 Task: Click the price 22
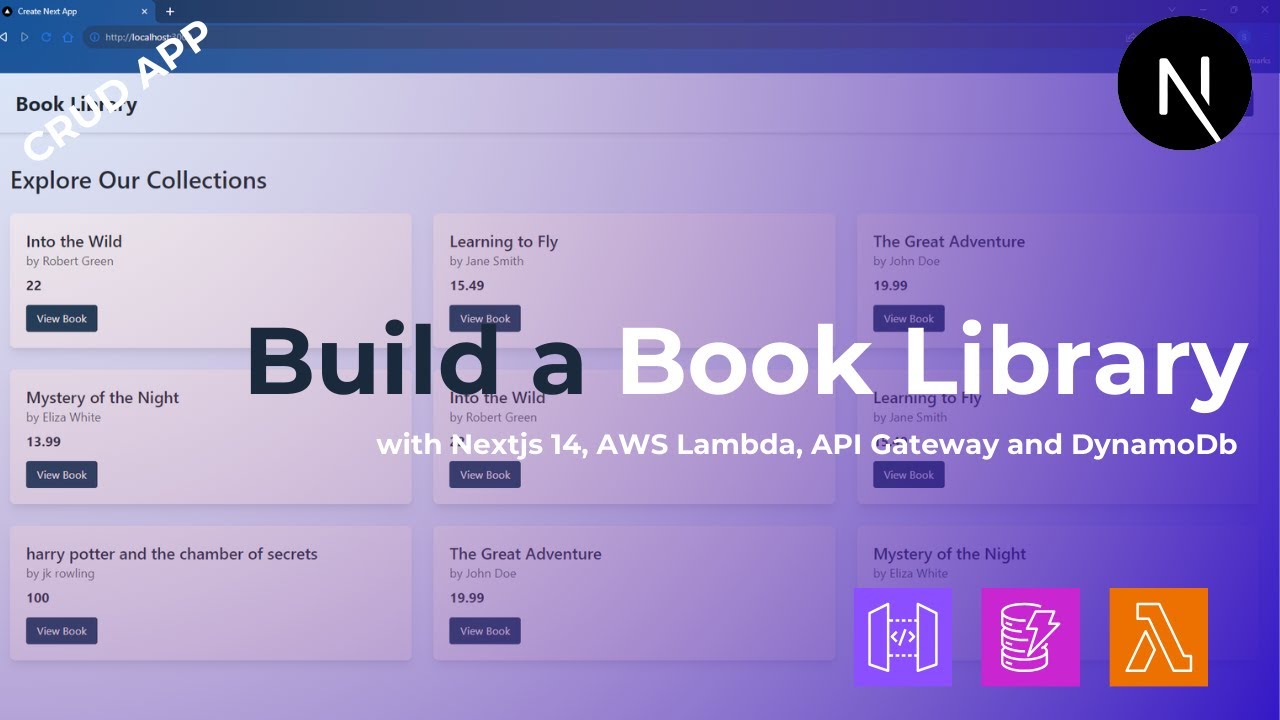pos(34,286)
